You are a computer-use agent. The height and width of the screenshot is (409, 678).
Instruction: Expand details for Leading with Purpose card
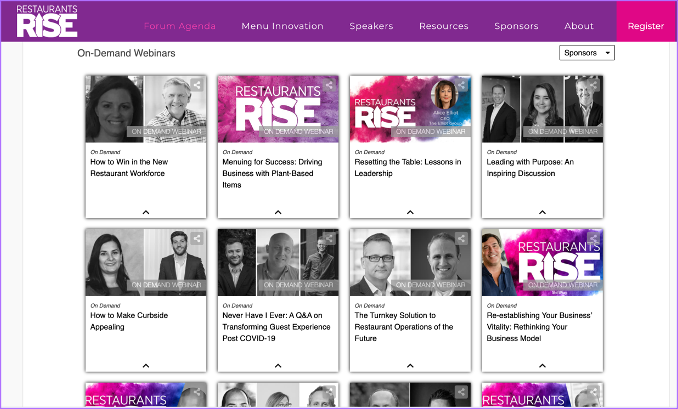[x=542, y=212]
